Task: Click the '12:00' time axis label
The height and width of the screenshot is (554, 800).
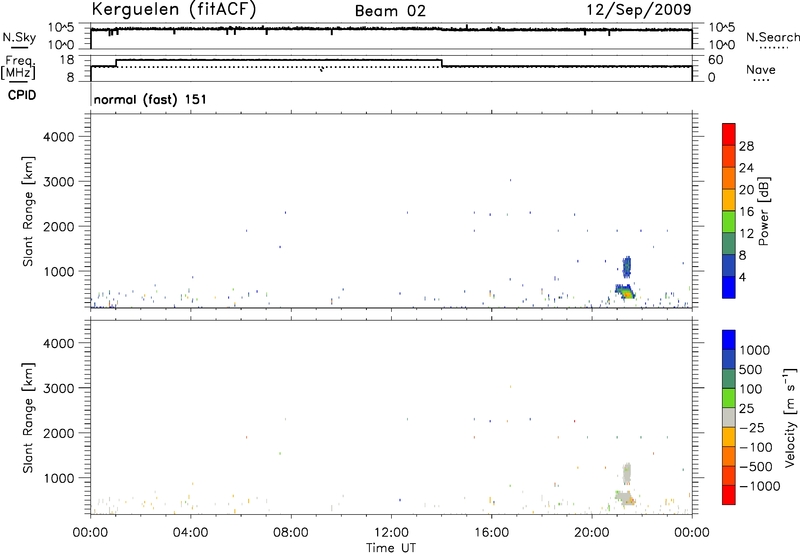Action: [391, 533]
